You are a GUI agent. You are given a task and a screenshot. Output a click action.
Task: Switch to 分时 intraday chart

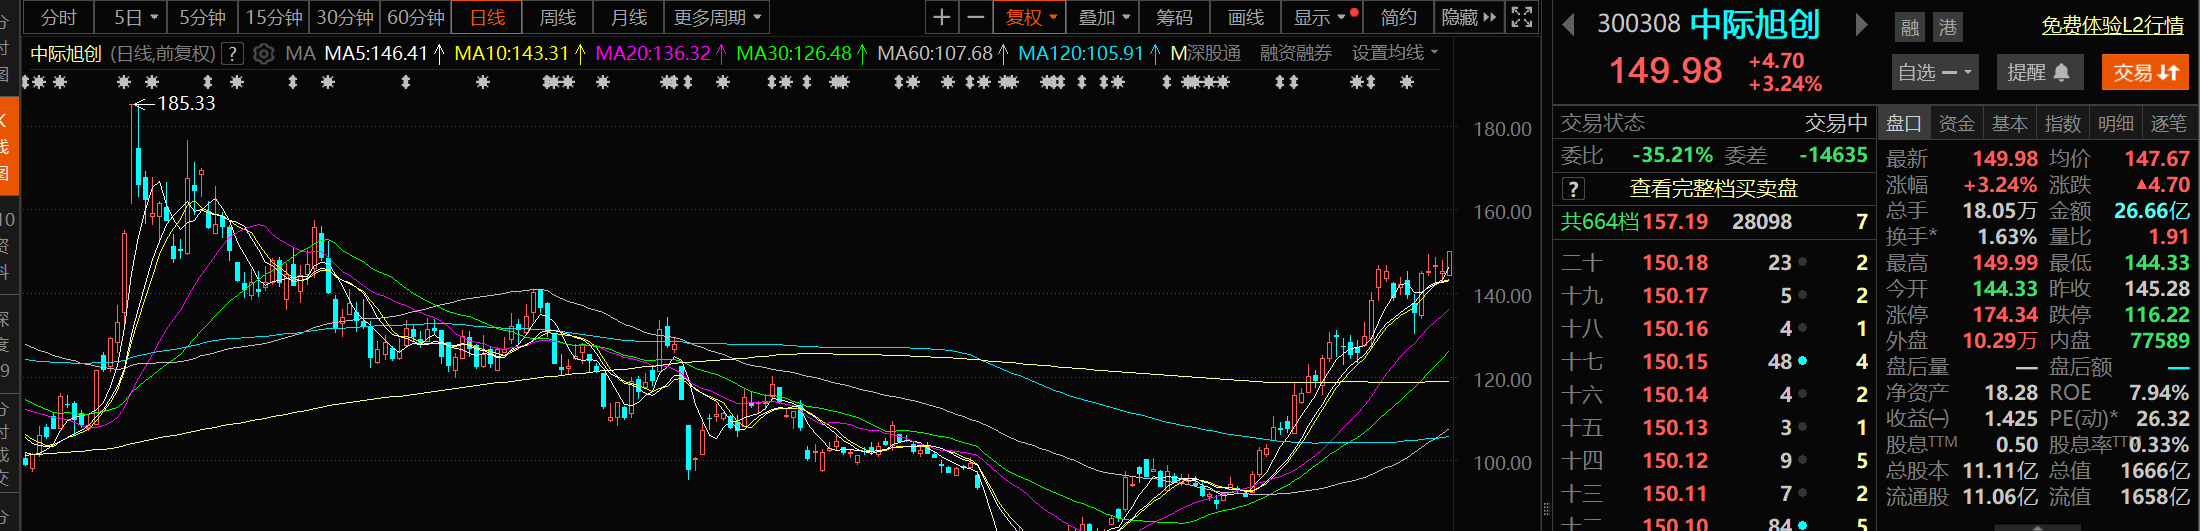(58, 17)
